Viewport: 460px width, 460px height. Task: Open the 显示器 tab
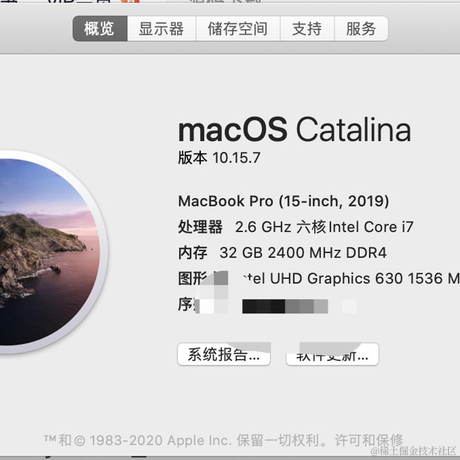pyautogui.click(x=162, y=29)
